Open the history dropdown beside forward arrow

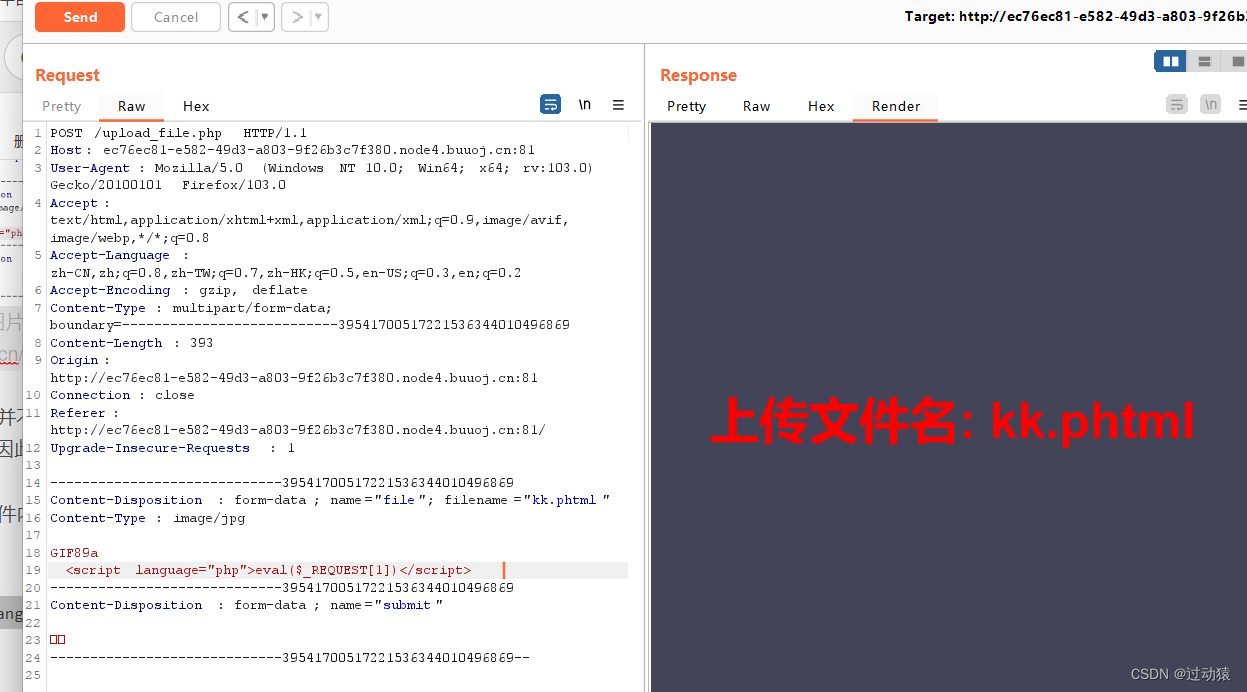[x=318, y=17]
